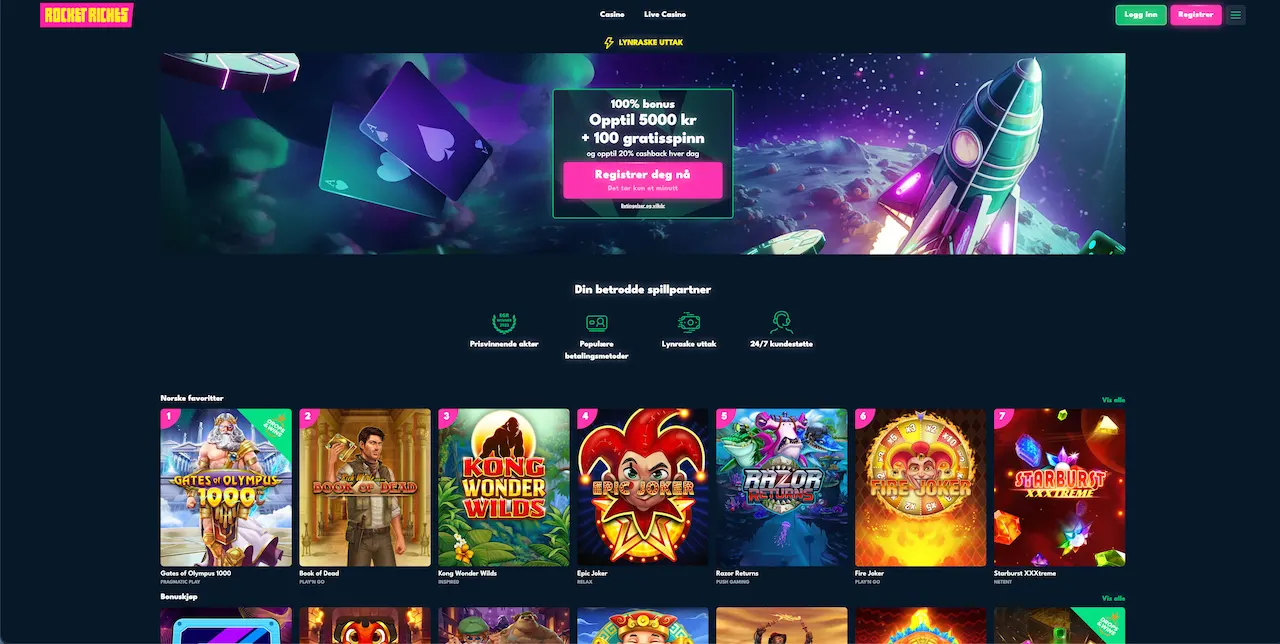Click the Lynraske uttak money icon
This screenshot has height=644, width=1280.
pos(689,323)
